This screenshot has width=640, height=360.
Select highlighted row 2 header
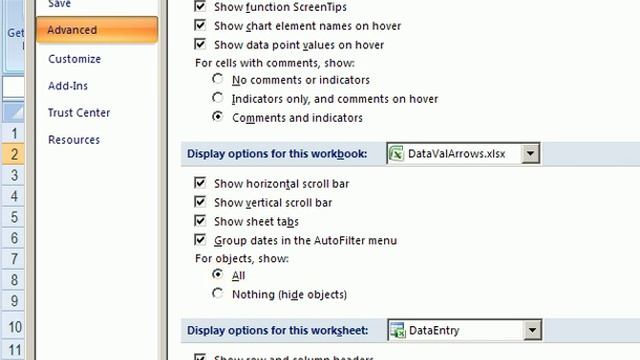click(x=13, y=154)
